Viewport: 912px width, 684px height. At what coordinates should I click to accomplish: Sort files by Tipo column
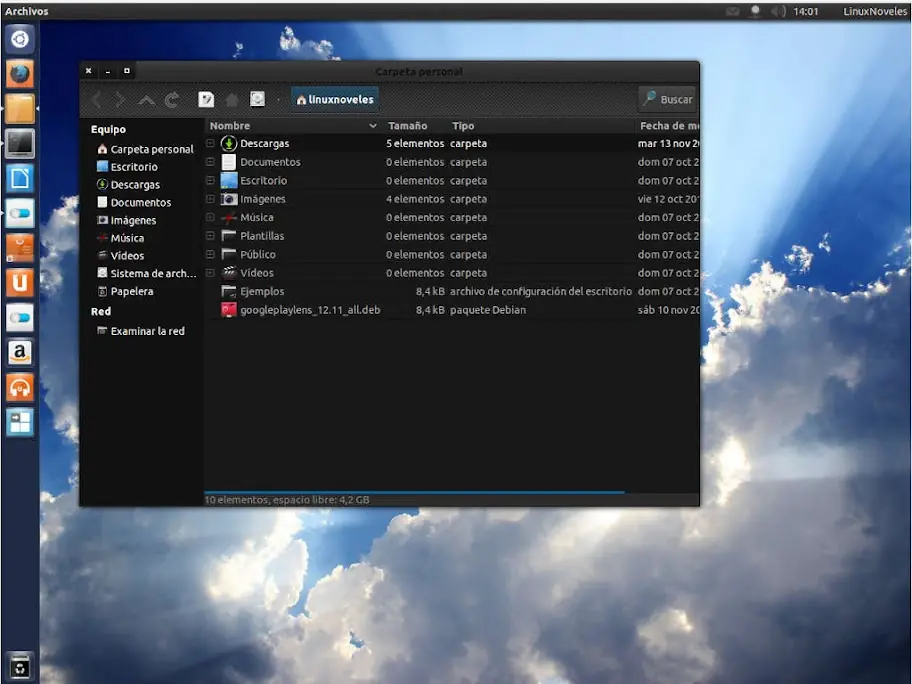click(x=463, y=126)
